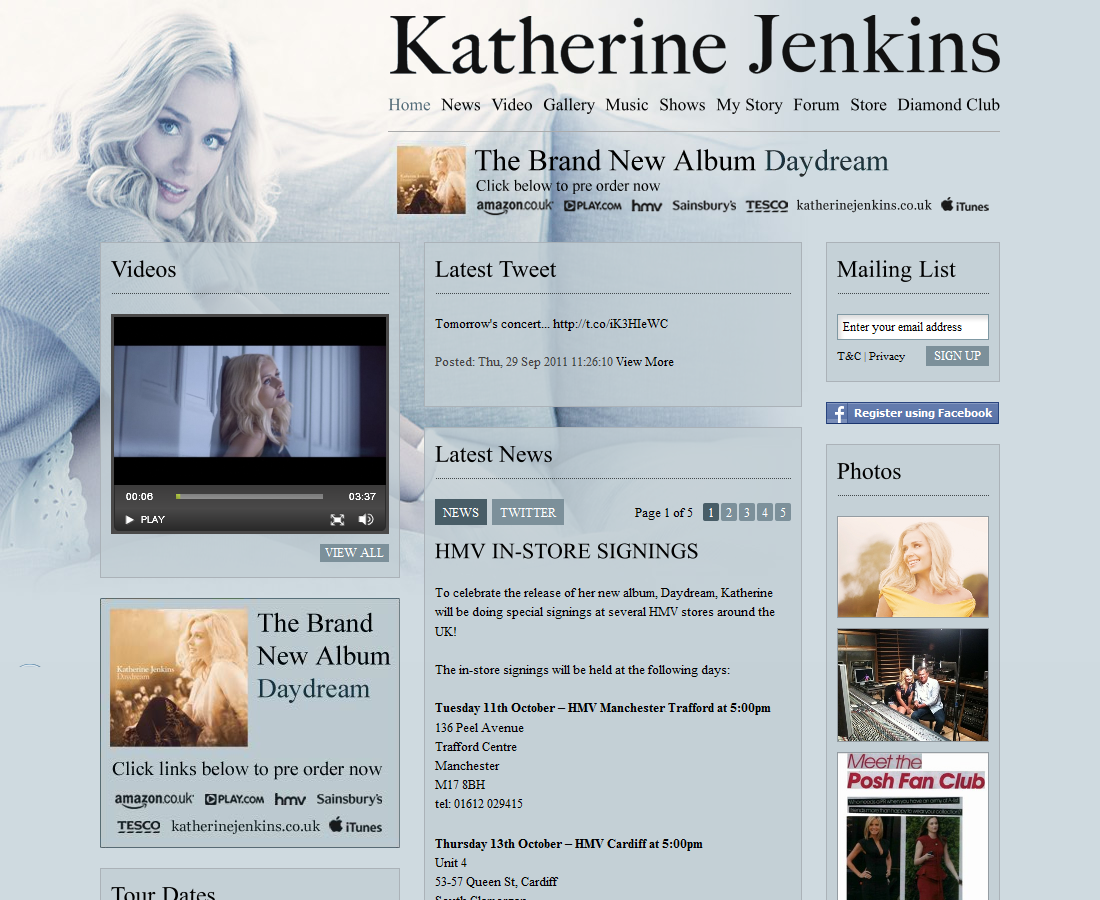Viewport: 1100px width, 900px height.
Task: Click the hmv logo in top banner
Action: (646, 206)
